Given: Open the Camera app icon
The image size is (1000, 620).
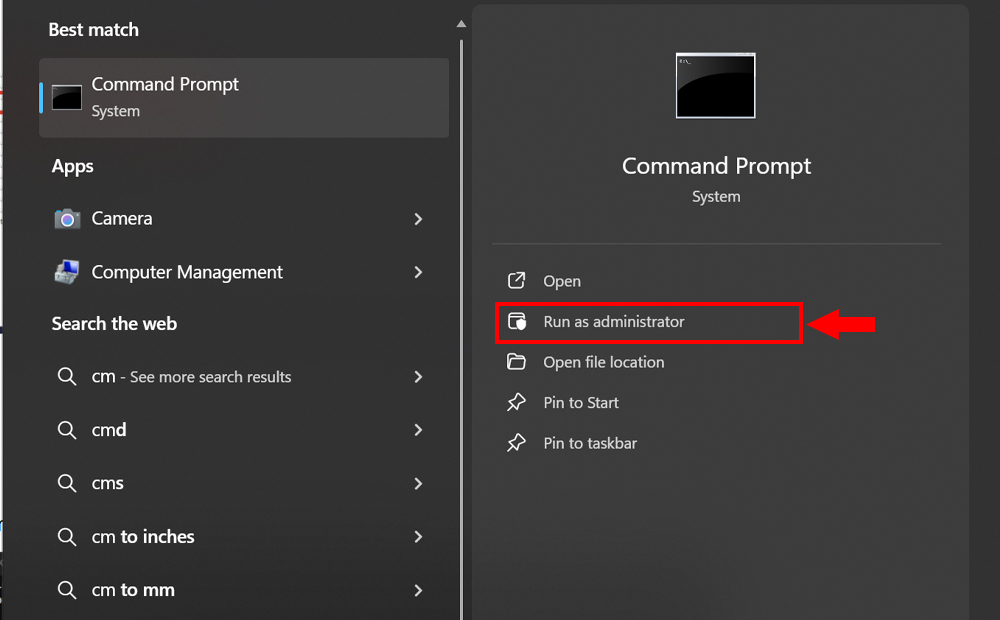Looking at the screenshot, I should [67, 218].
